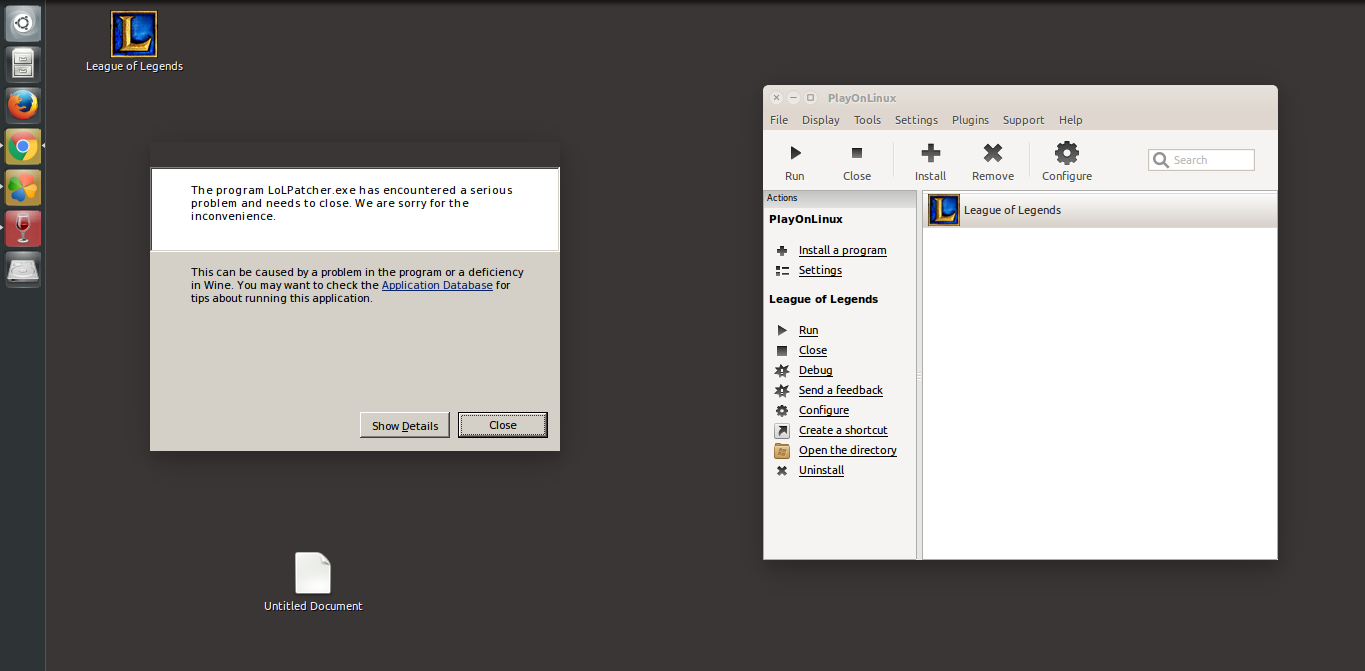Click the Install plus icon in toolbar
The height and width of the screenshot is (671, 1365).
(930, 153)
